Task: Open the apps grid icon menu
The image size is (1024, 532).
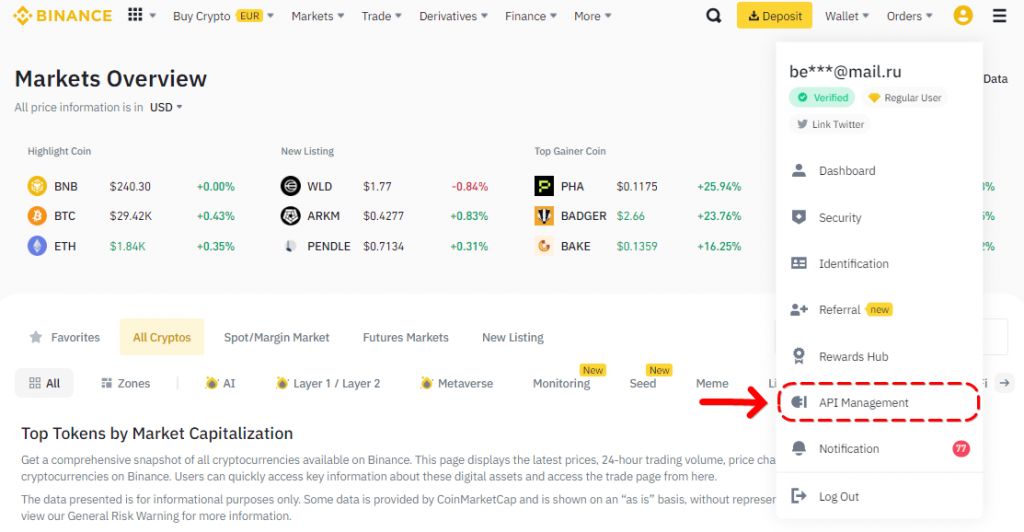Action: (x=136, y=16)
